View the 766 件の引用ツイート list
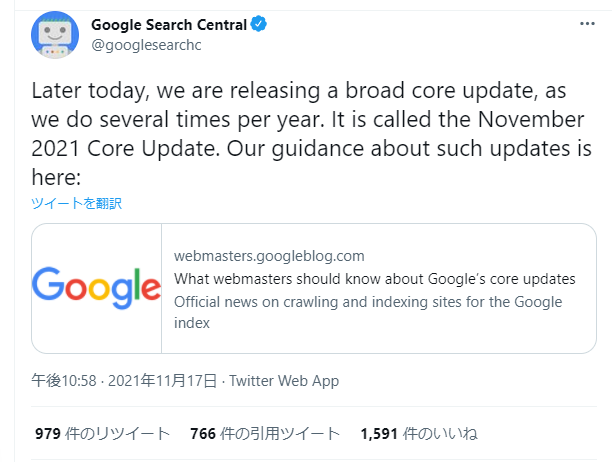This screenshot has width=612, height=462. tap(265, 434)
